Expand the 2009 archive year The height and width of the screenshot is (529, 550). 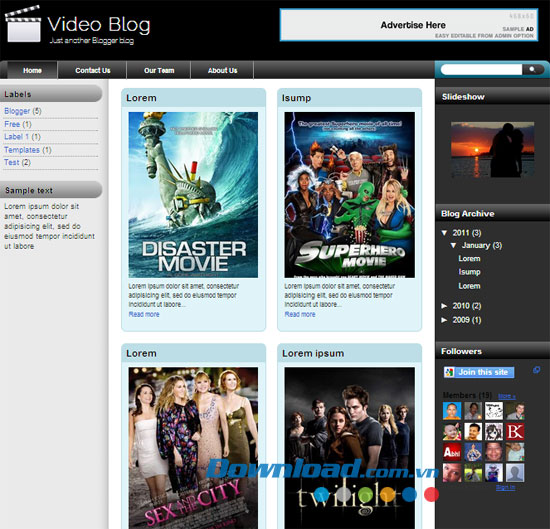coord(444,320)
